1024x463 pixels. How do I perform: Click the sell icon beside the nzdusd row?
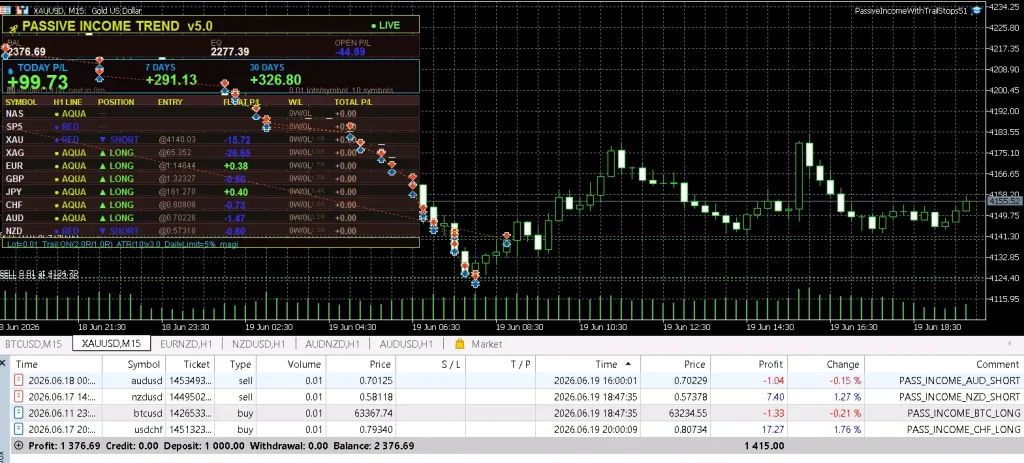18,396
